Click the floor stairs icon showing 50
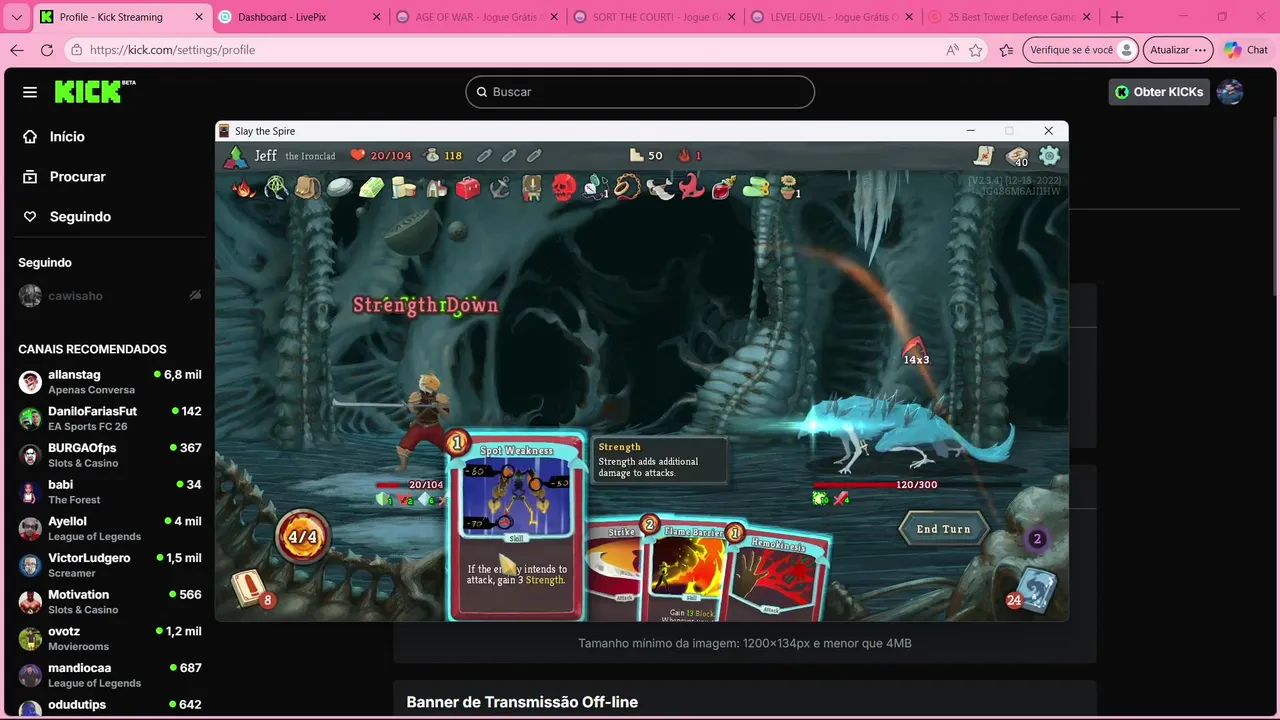Image resolution: width=1280 pixels, height=720 pixels. click(x=646, y=155)
